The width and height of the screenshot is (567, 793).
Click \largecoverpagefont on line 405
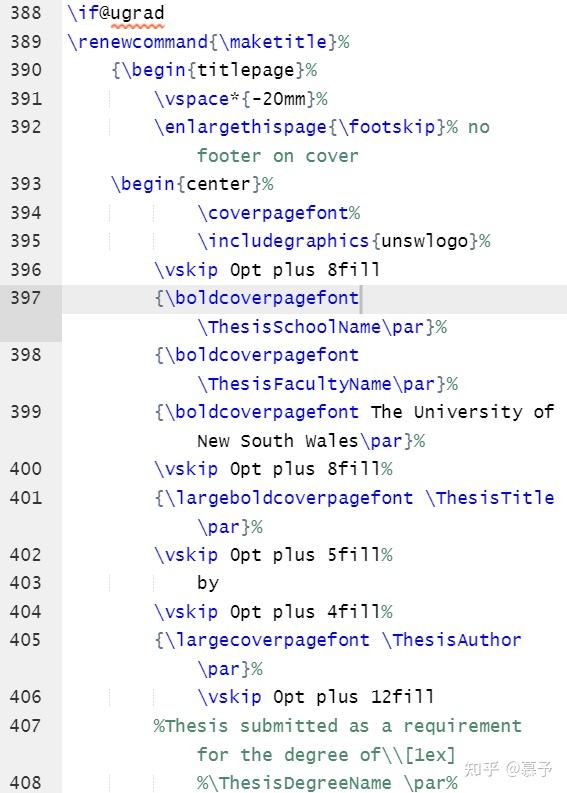268,640
